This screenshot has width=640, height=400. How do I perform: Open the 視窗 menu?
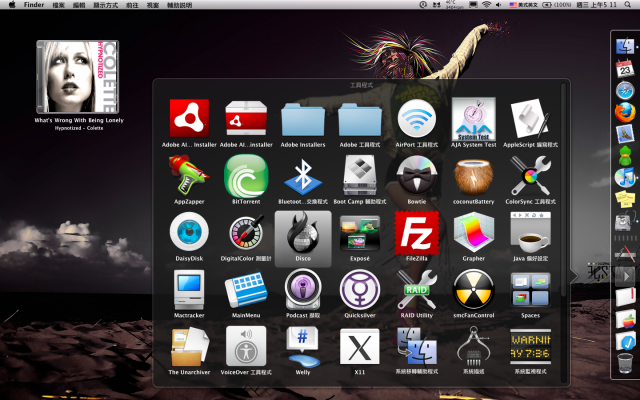153,5
